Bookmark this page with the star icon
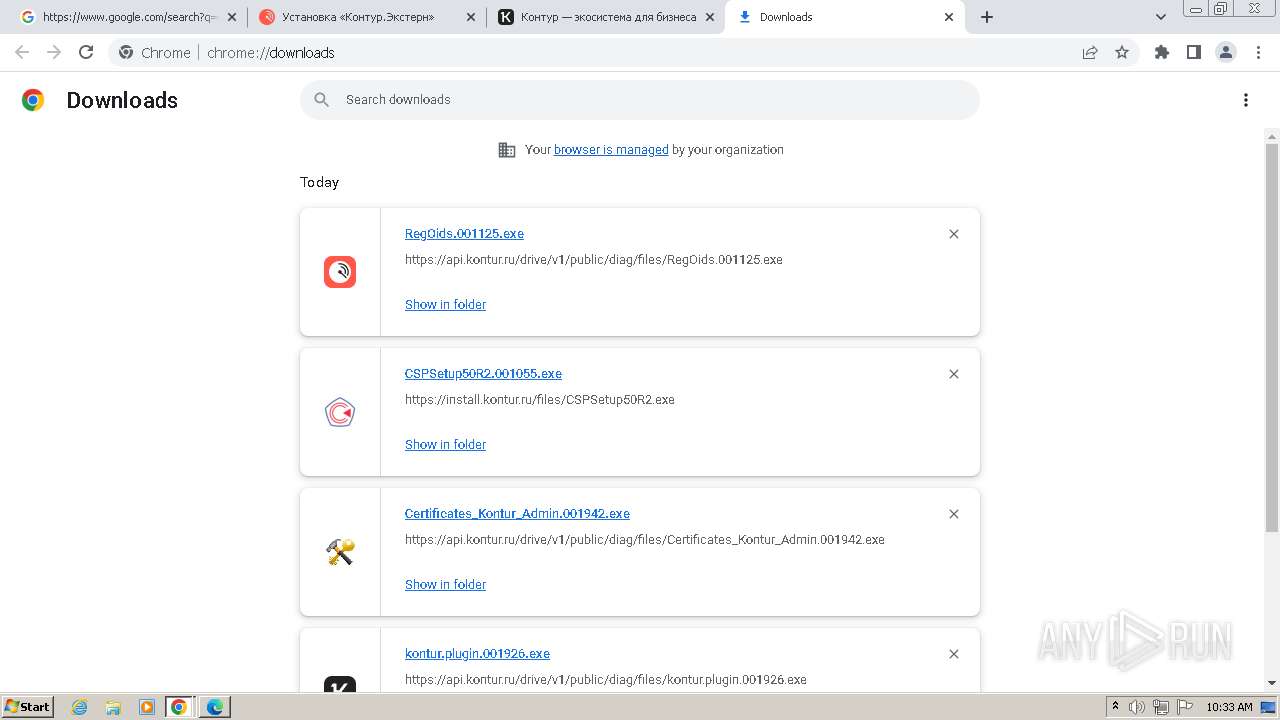The height and width of the screenshot is (720, 1280). click(1122, 52)
